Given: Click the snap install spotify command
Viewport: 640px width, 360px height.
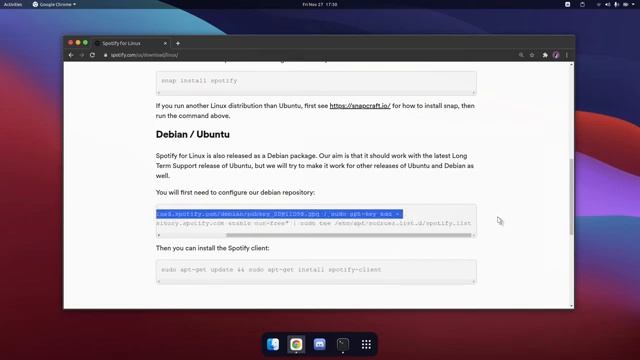Looking at the screenshot, I should pyautogui.click(x=199, y=80).
